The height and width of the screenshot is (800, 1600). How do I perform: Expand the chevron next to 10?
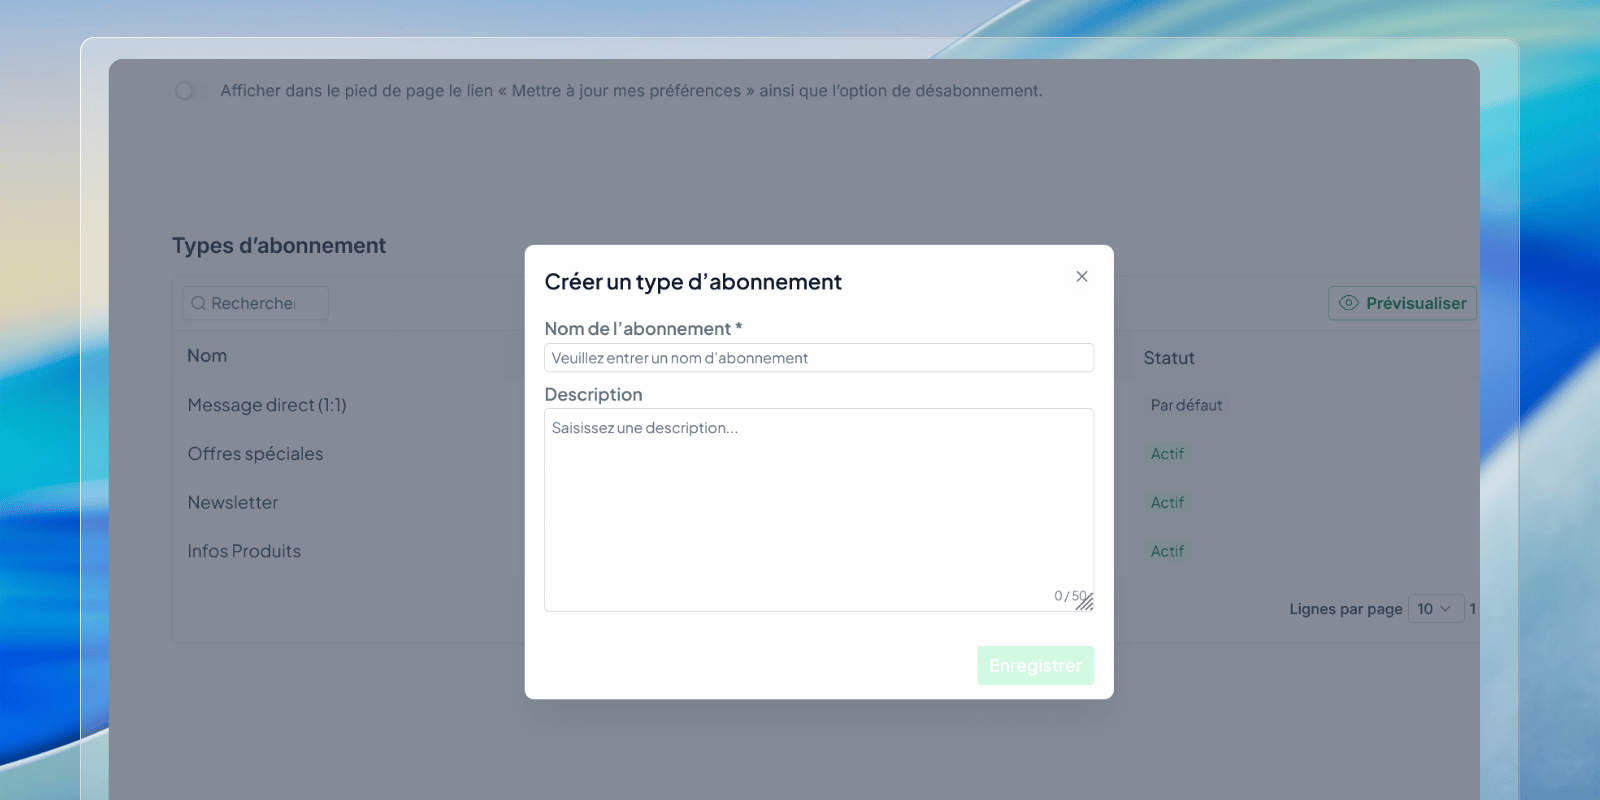pyautogui.click(x=1445, y=609)
